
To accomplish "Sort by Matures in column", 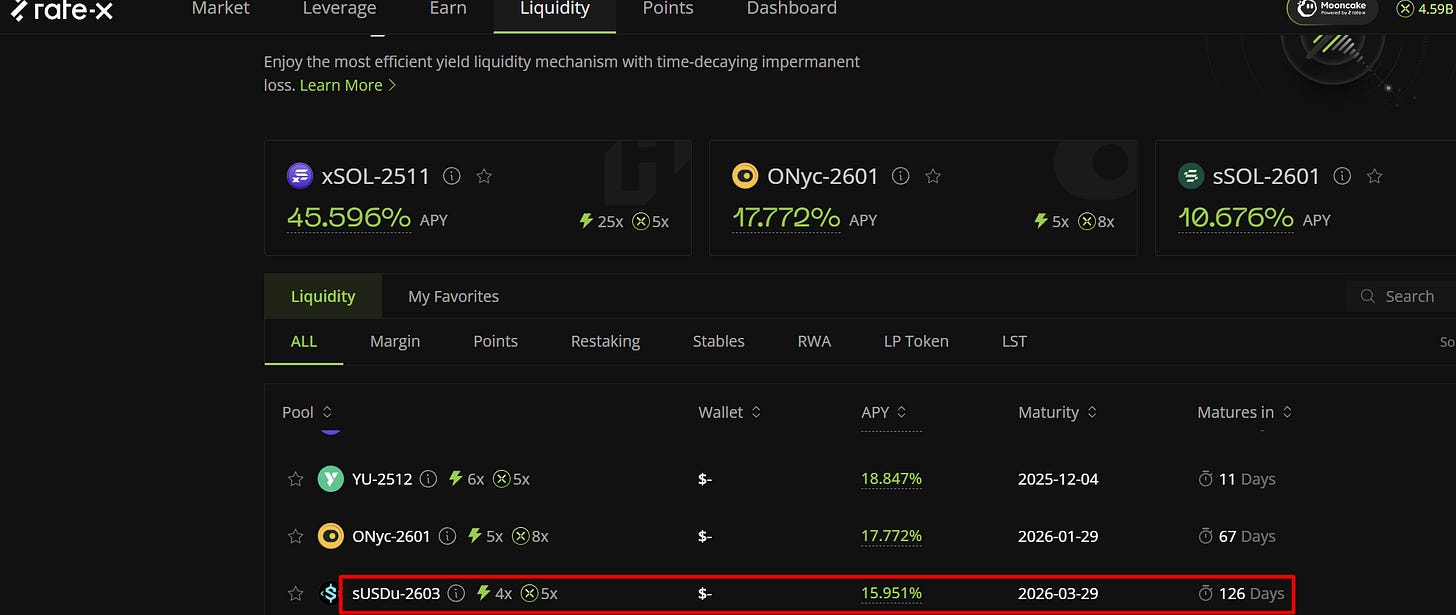I will (1244, 412).
